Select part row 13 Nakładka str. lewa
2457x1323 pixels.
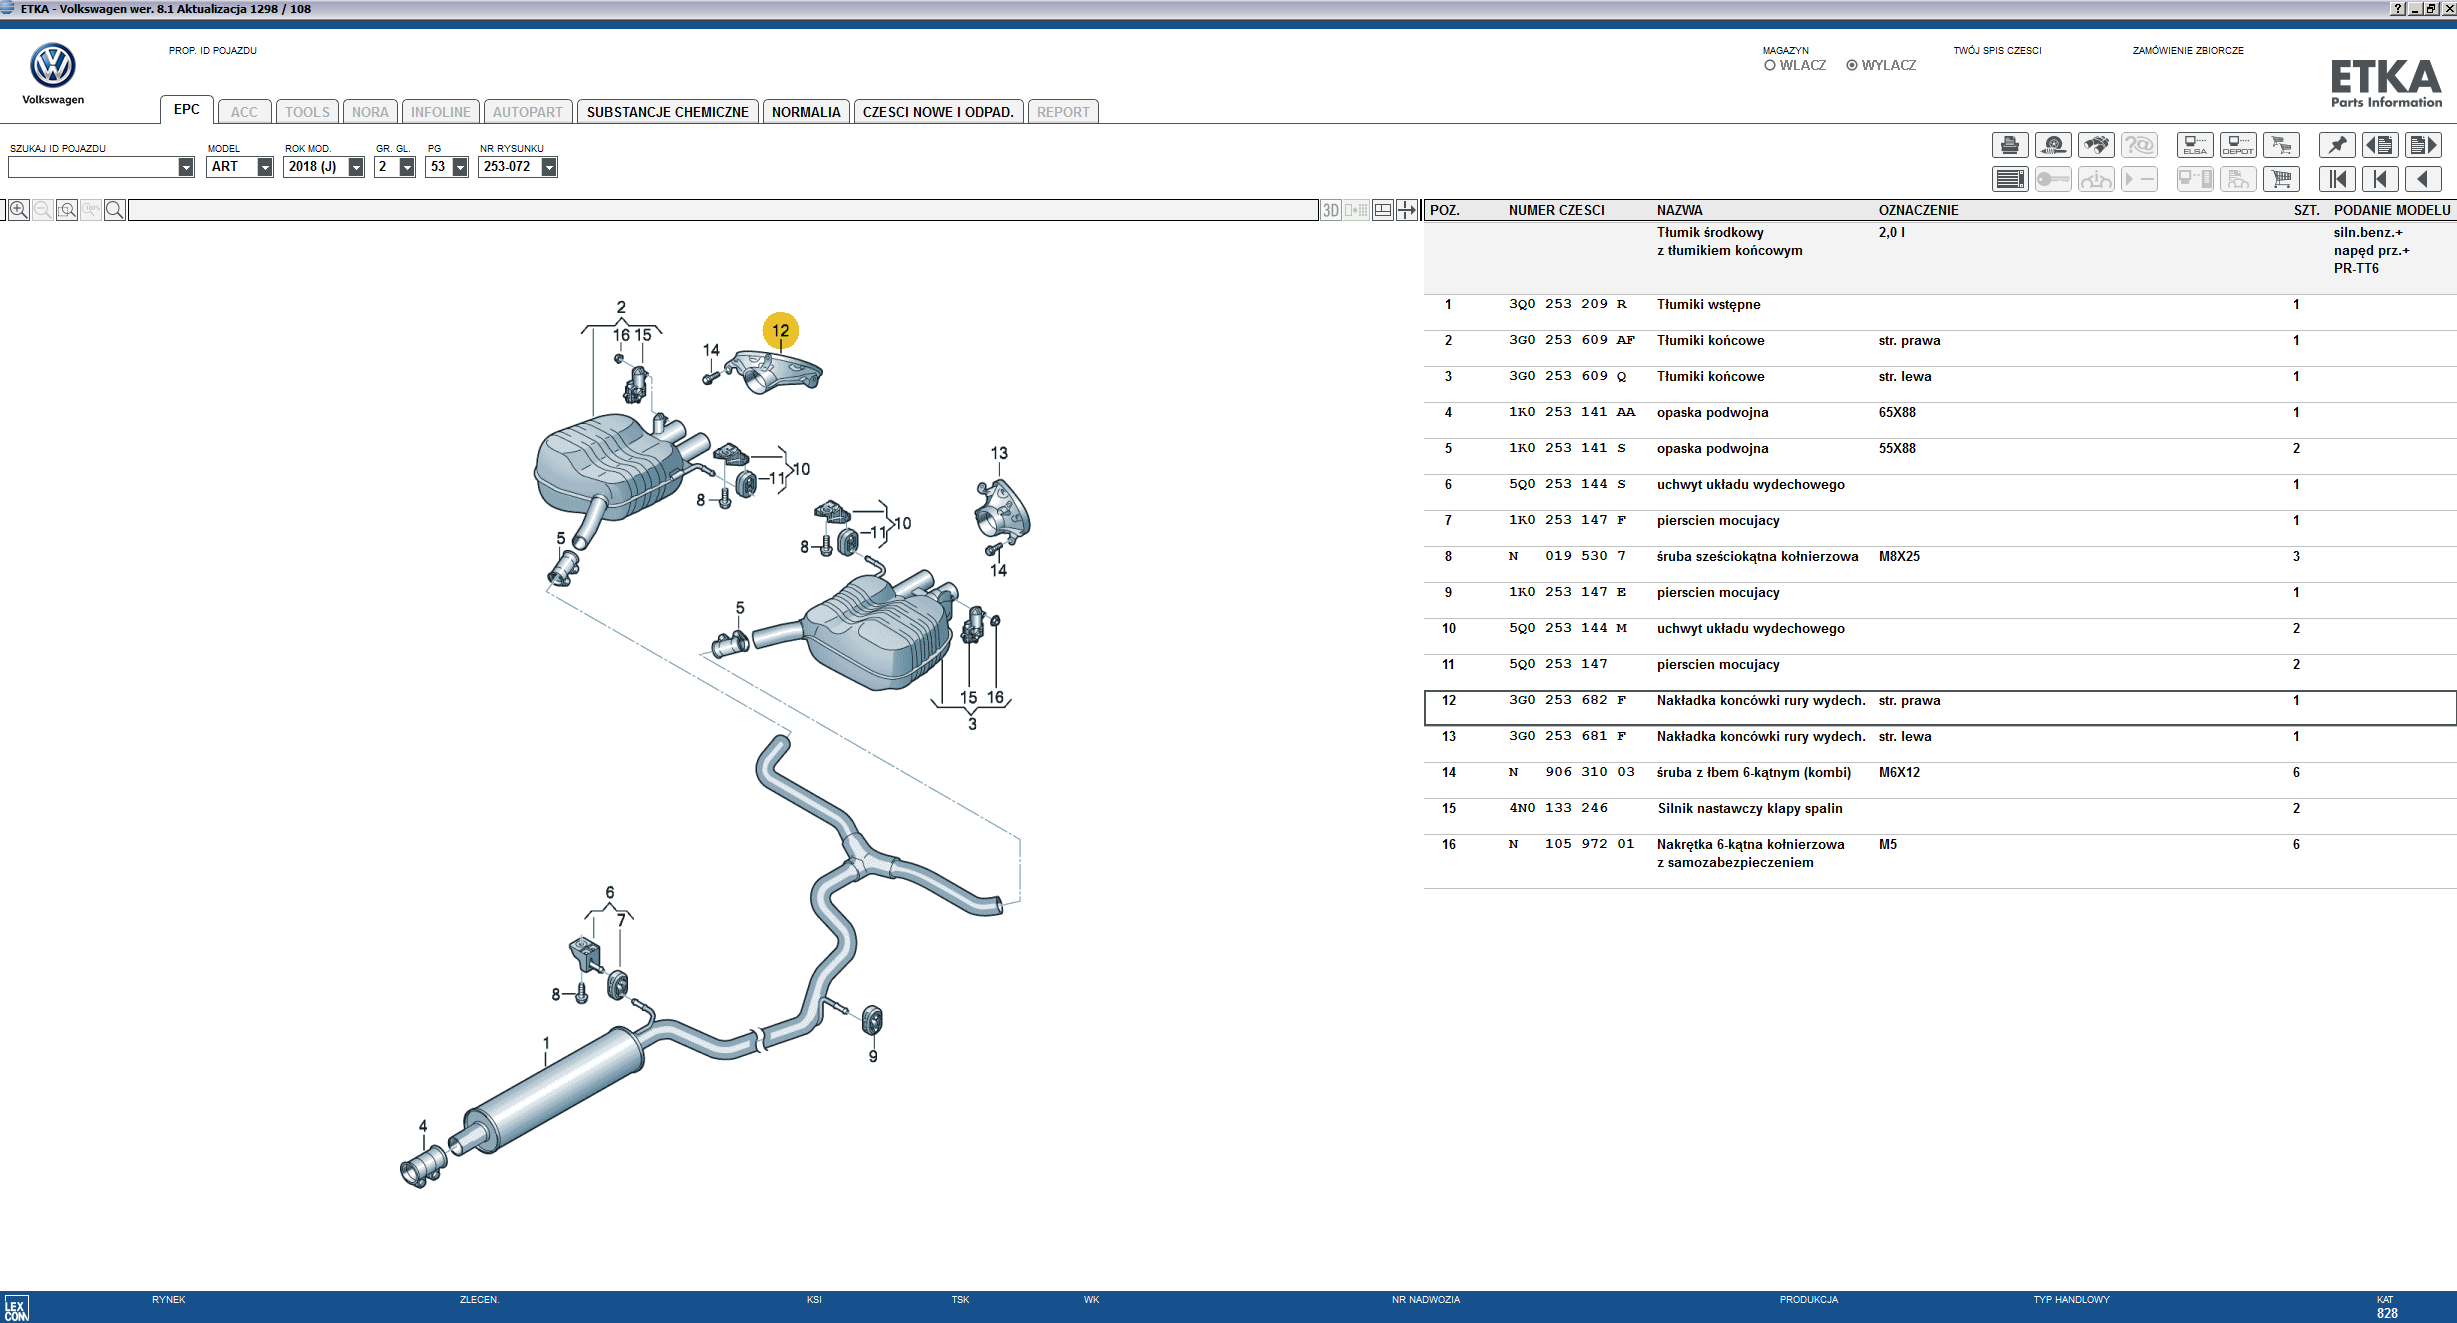(1760, 737)
